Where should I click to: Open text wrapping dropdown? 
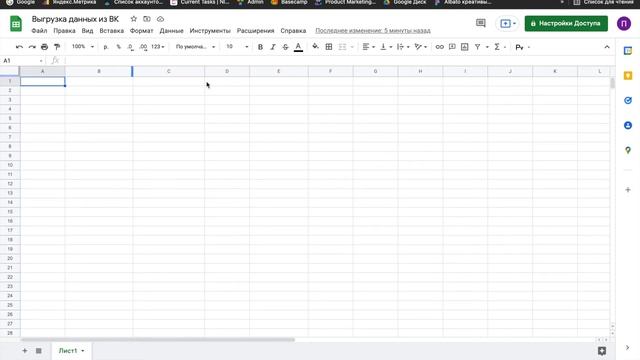coord(403,47)
